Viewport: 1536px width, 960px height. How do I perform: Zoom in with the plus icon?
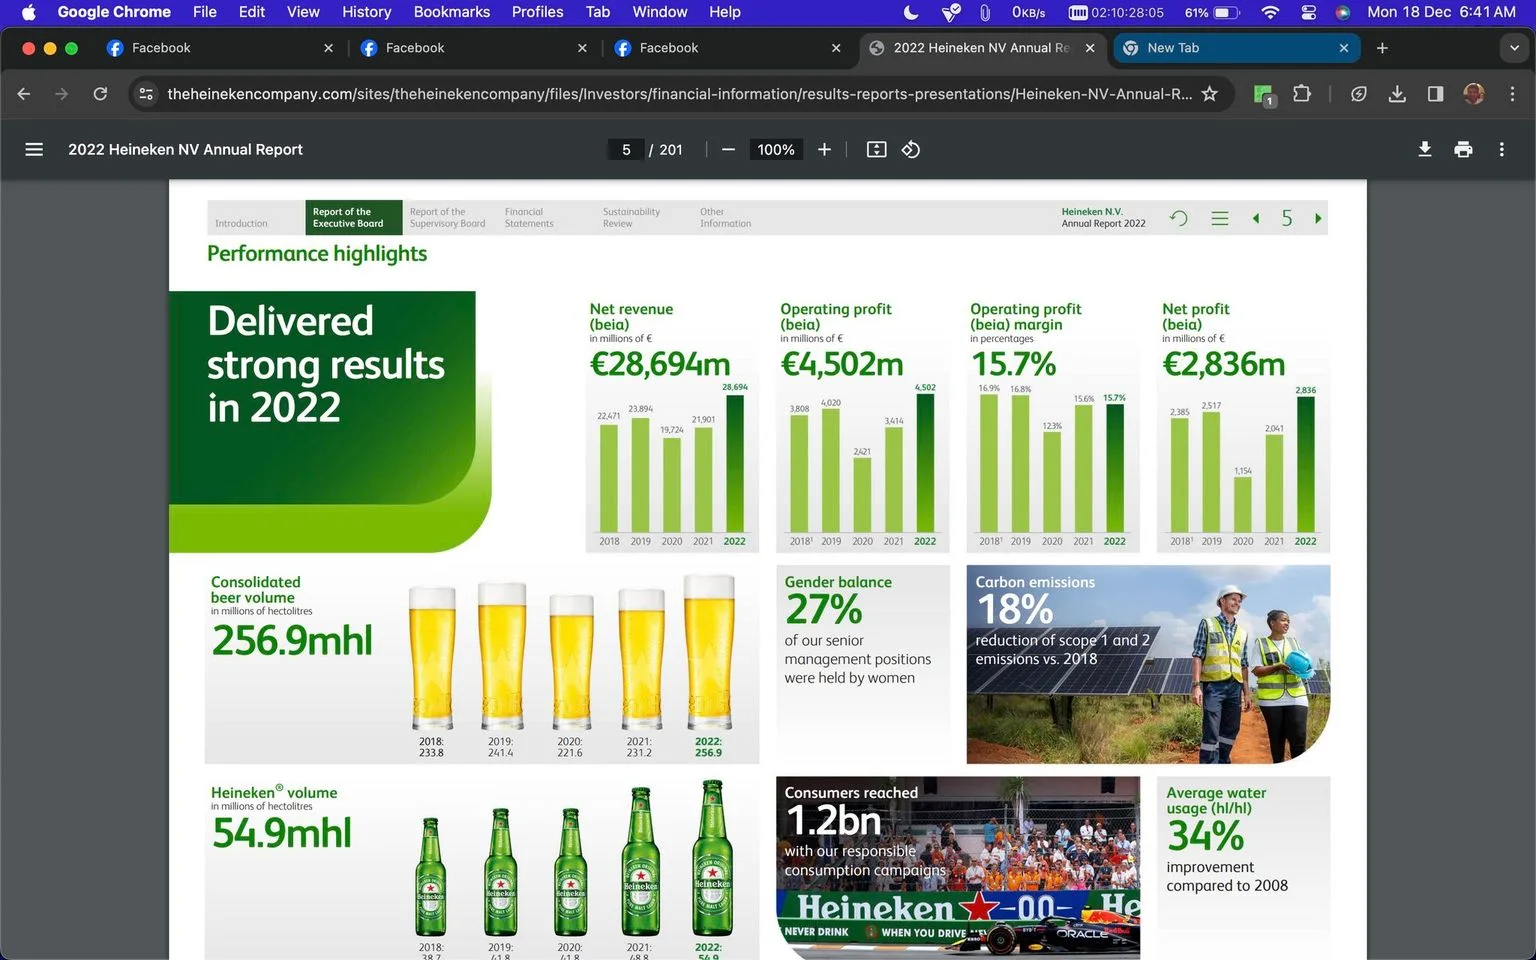[x=824, y=149]
